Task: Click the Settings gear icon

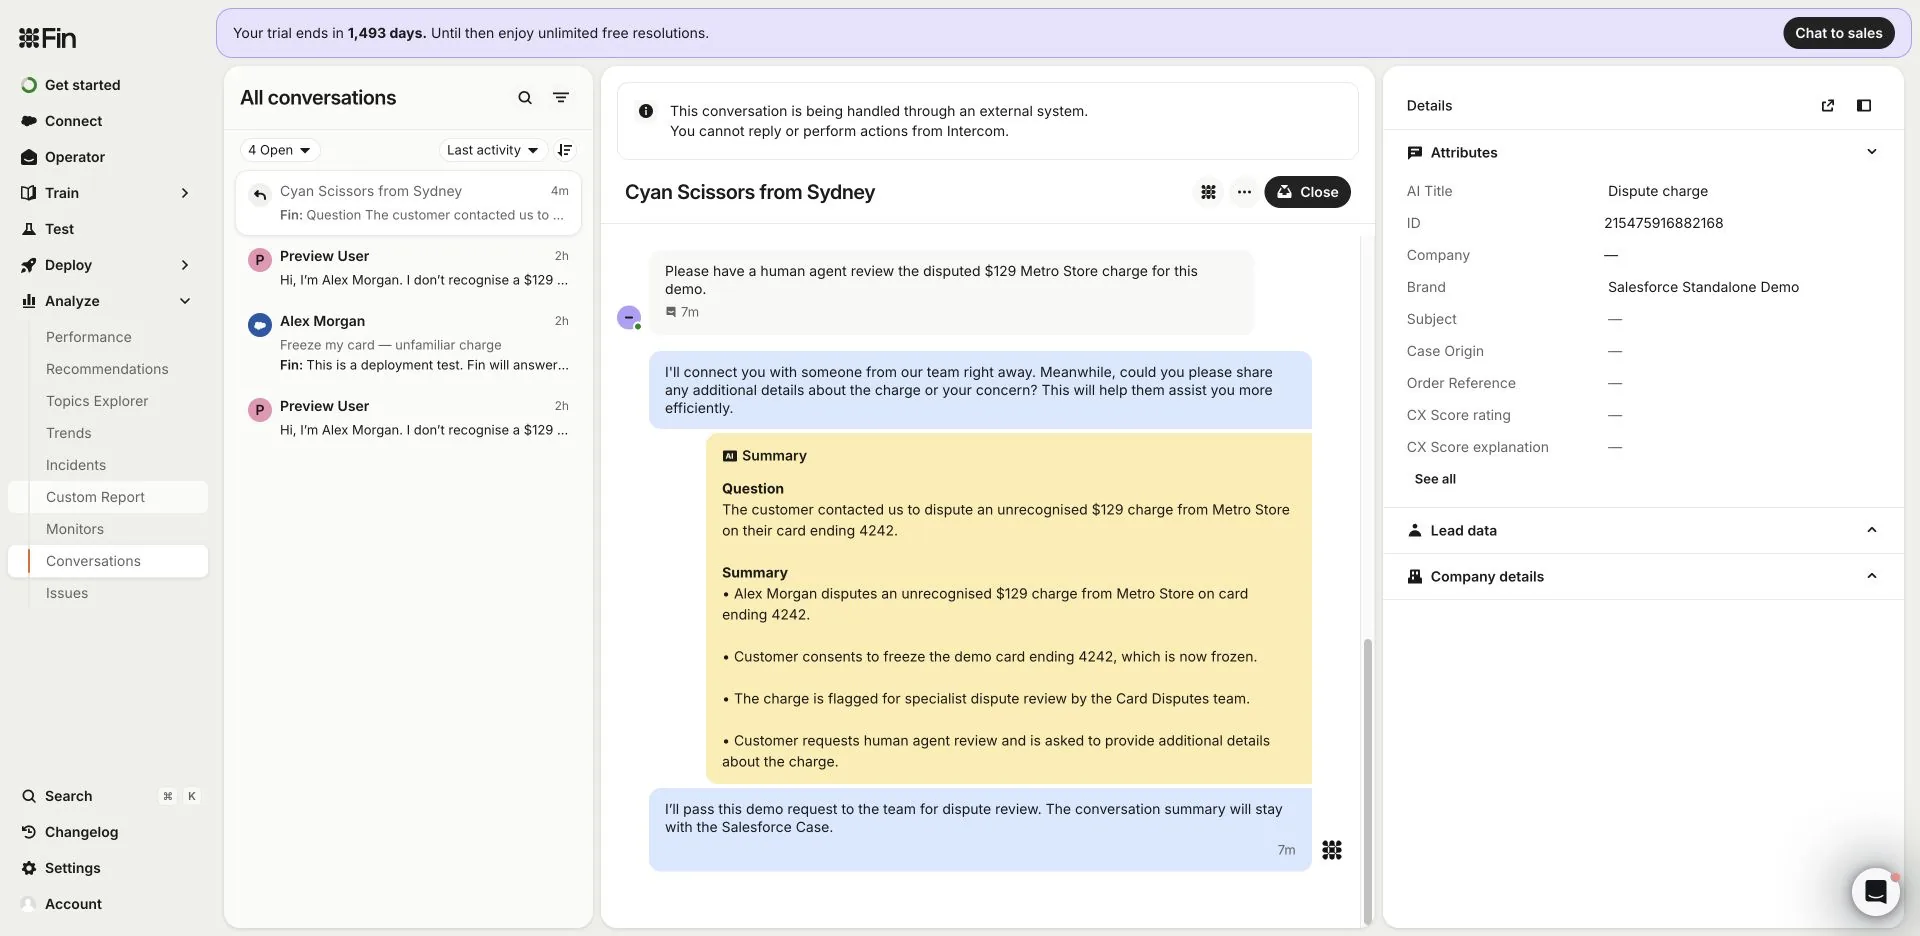Action: (29, 868)
